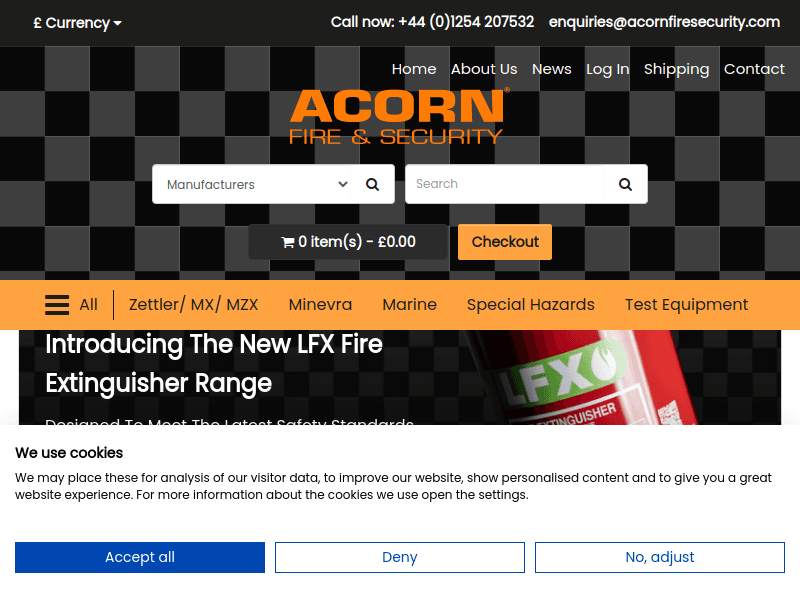Click the Acorn Fire & Security logo

point(398,117)
